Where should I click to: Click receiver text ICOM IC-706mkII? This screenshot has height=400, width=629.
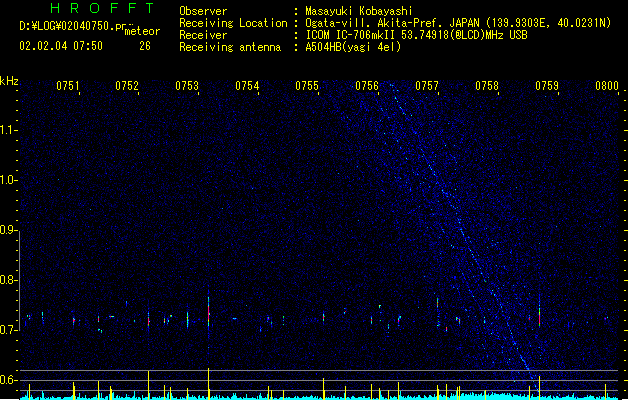pos(351,35)
